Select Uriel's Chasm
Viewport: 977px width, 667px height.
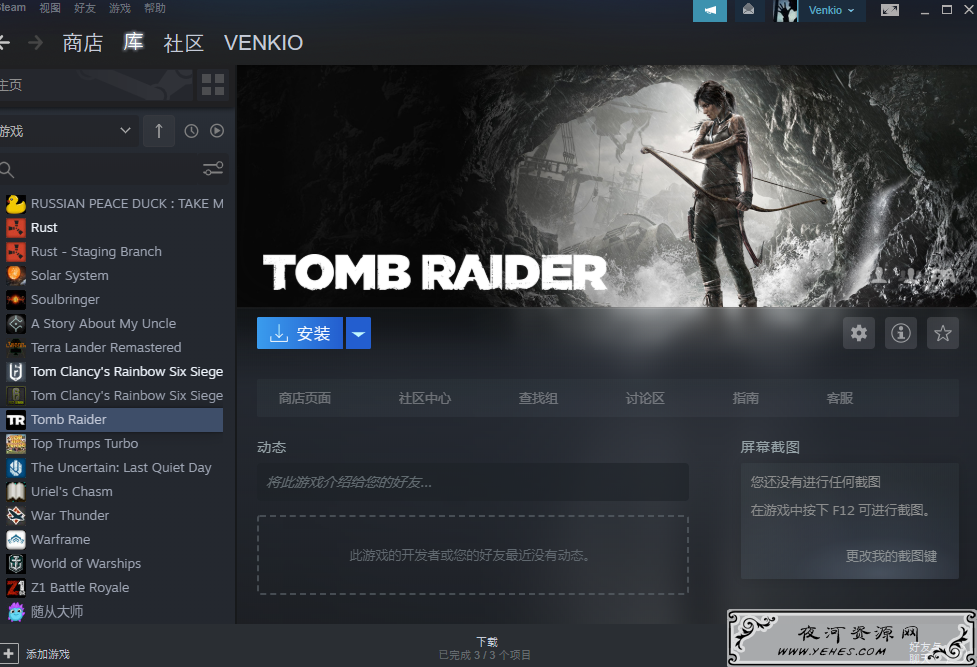coord(112,492)
